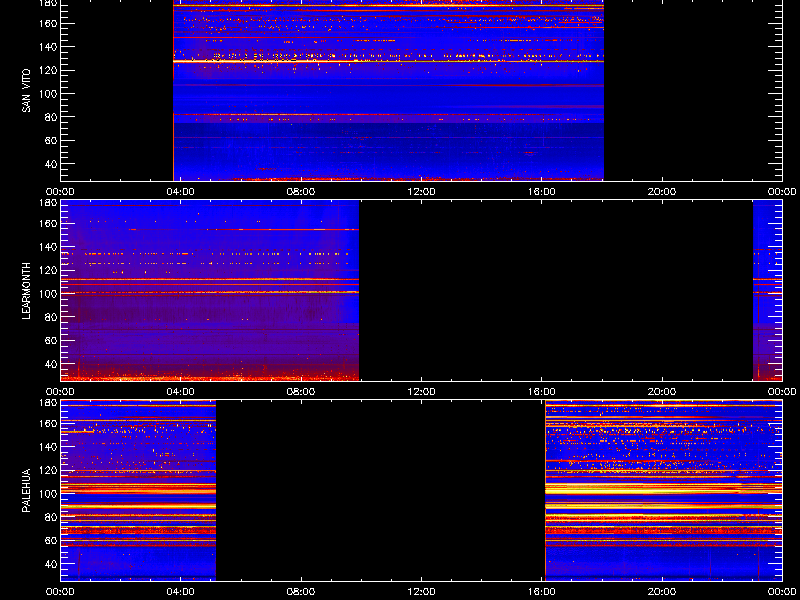The image size is (800, 600).
Task: Click the 40 frequency tick on Learmonth axis
Action: pos(52,364)
